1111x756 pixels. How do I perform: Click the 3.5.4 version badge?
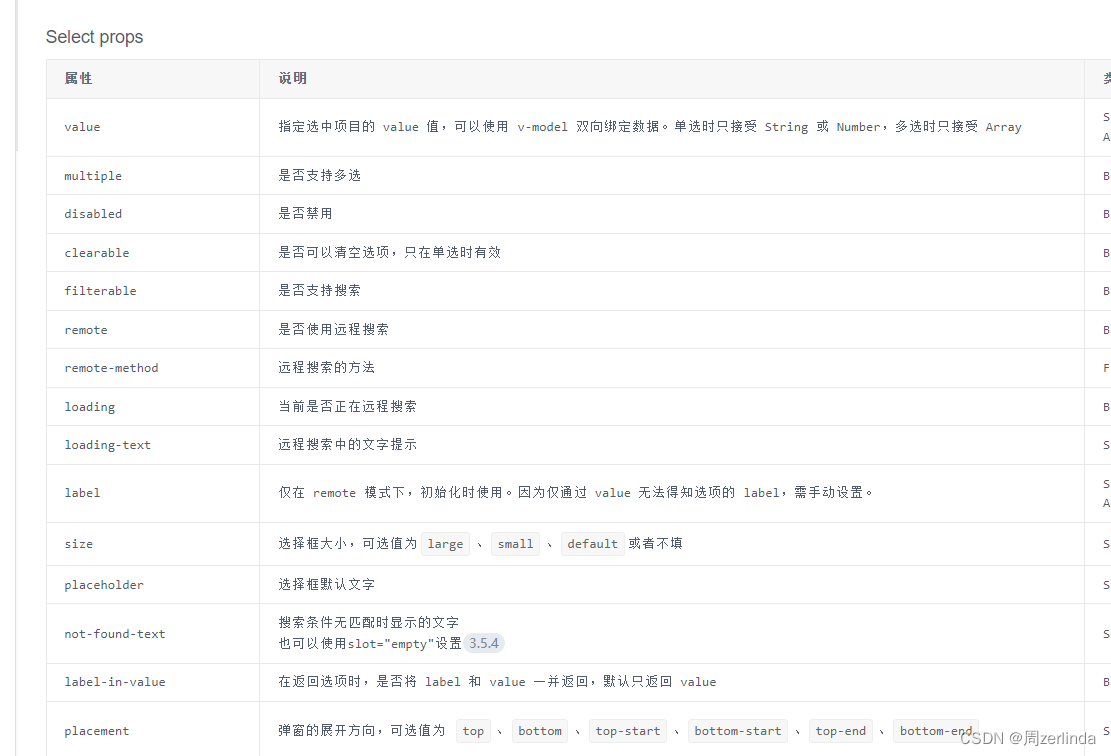(x=484, y=643)
